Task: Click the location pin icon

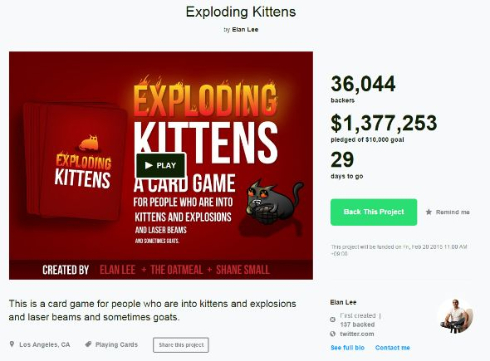Action: (x=12, y=344)
